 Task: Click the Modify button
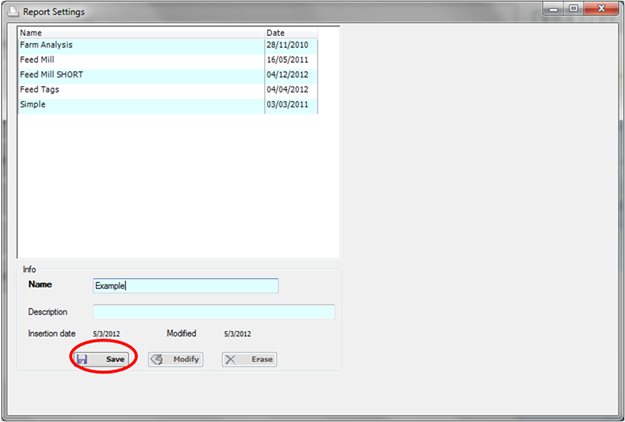tap(176, 359)
